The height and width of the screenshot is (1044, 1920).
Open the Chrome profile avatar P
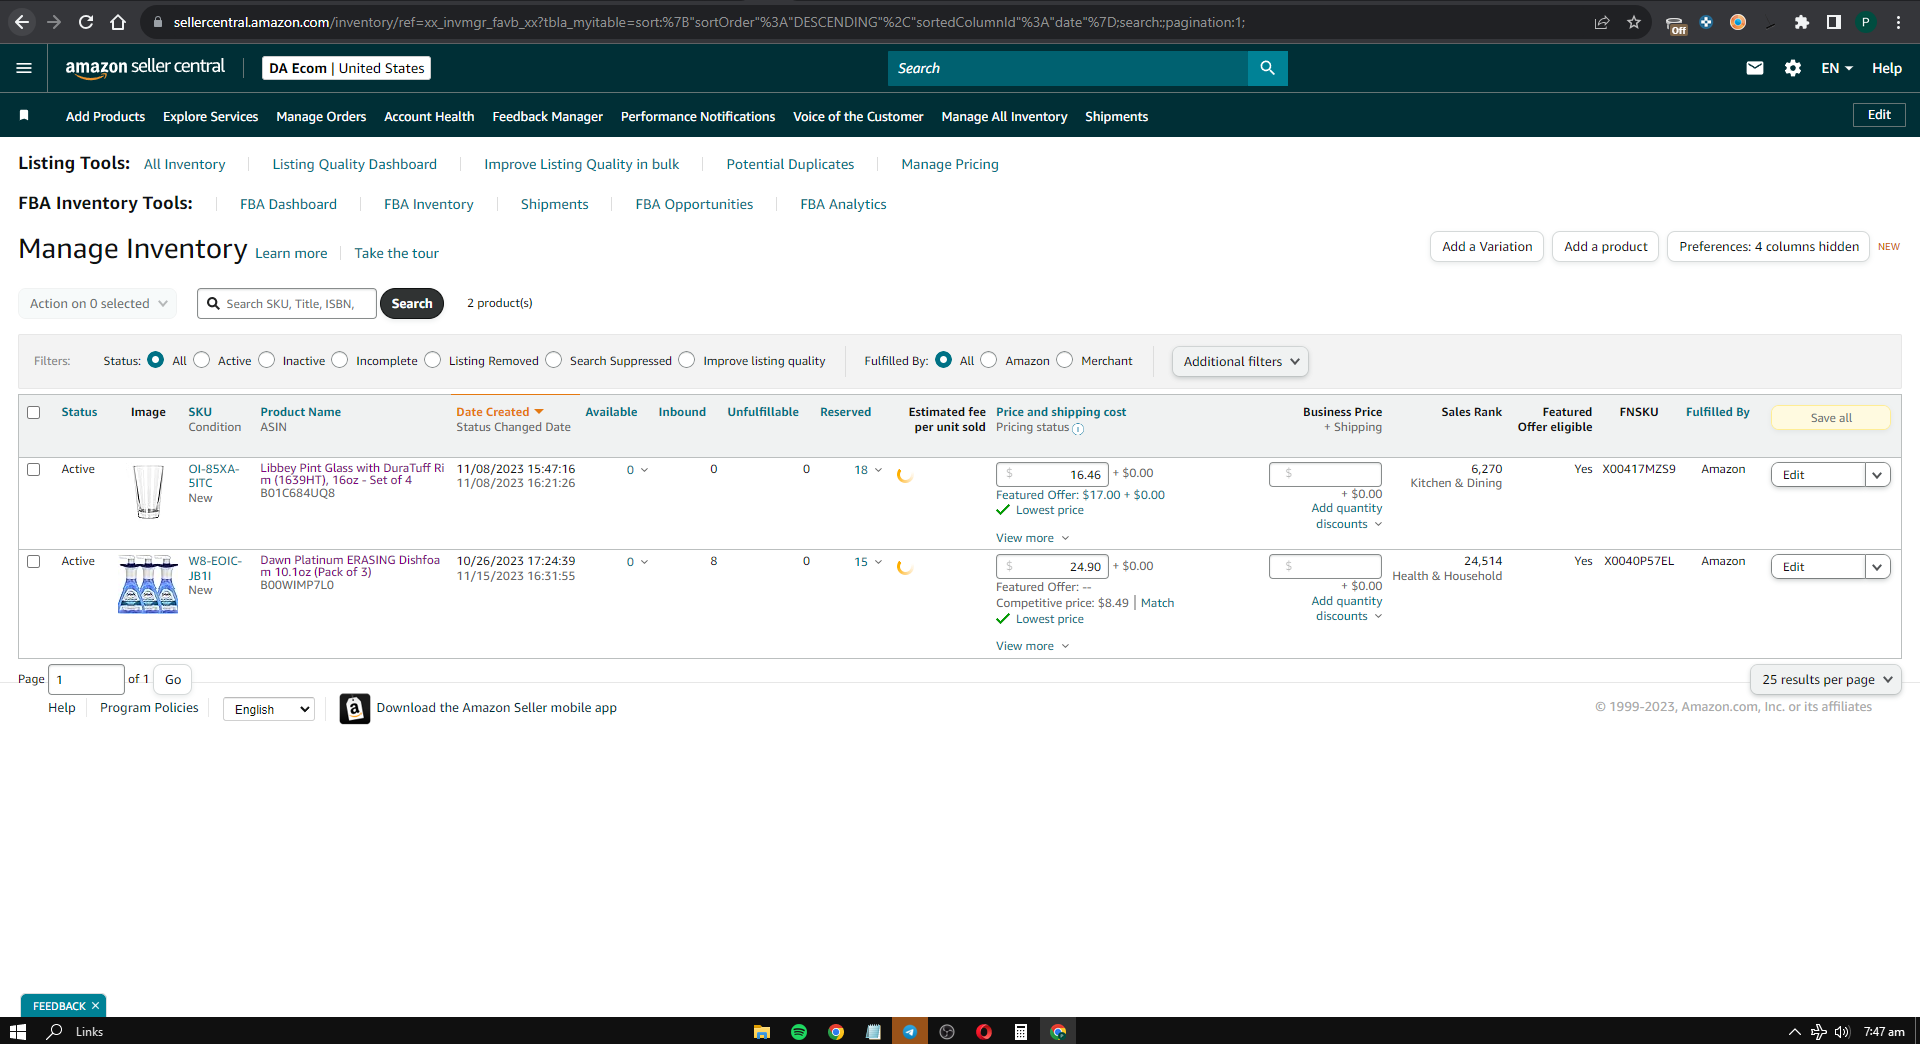pyautogui.click(x=1866, y=22)
